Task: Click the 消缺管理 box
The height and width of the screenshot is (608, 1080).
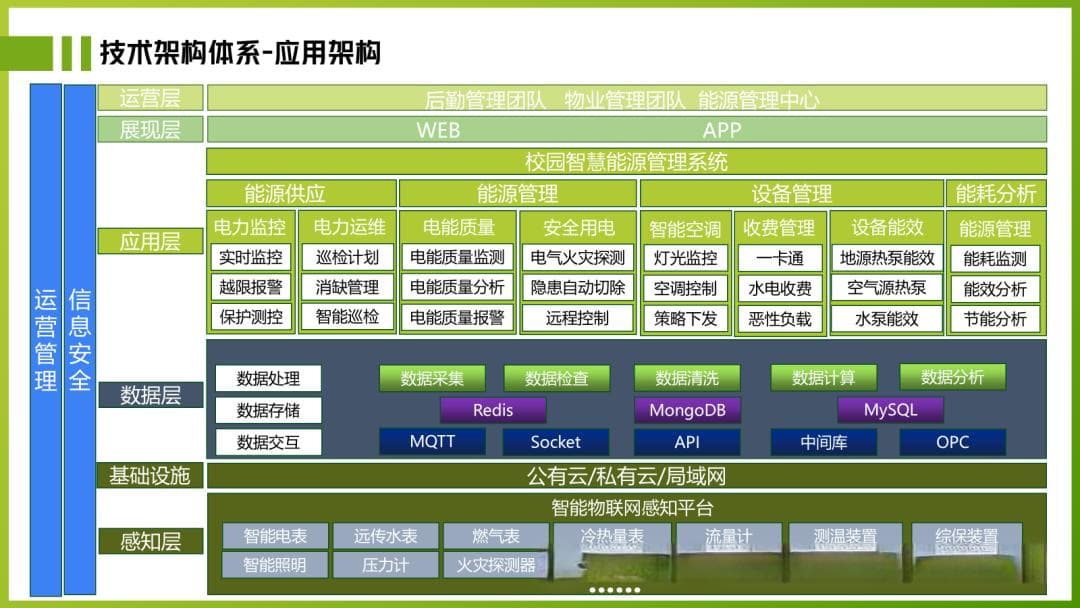Action: pos(347,287)
